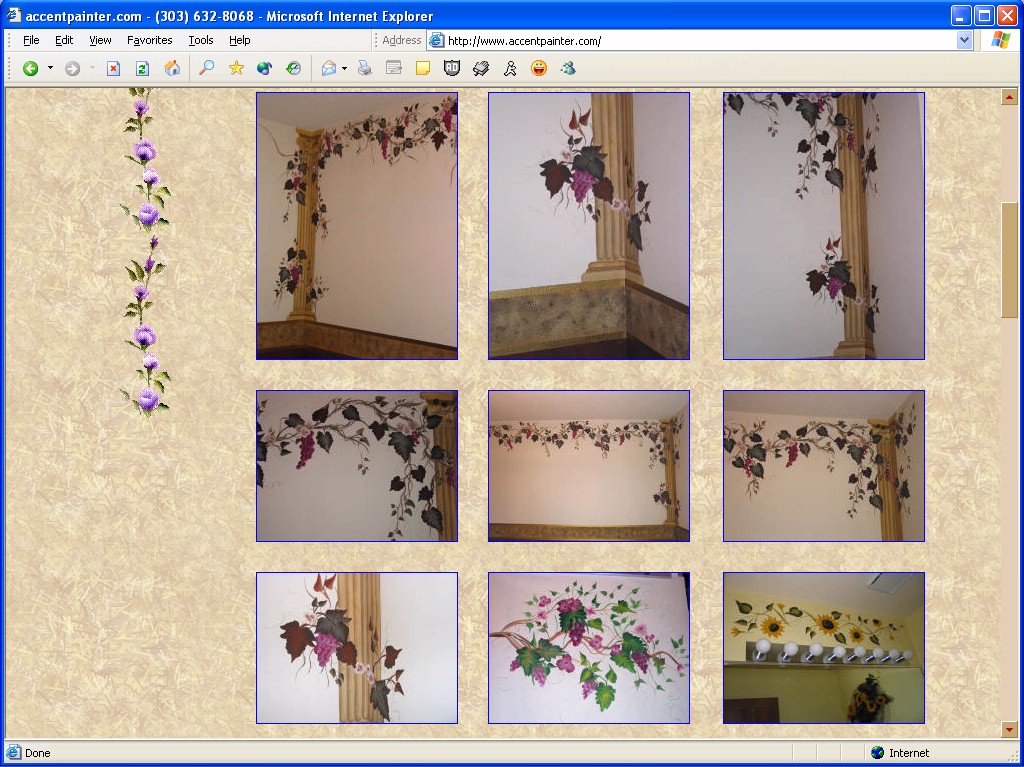Expand the Mail button dropdown arrow
Image resolution: width=1024 pixels, height=767 pixels.
tap(344, 68)
